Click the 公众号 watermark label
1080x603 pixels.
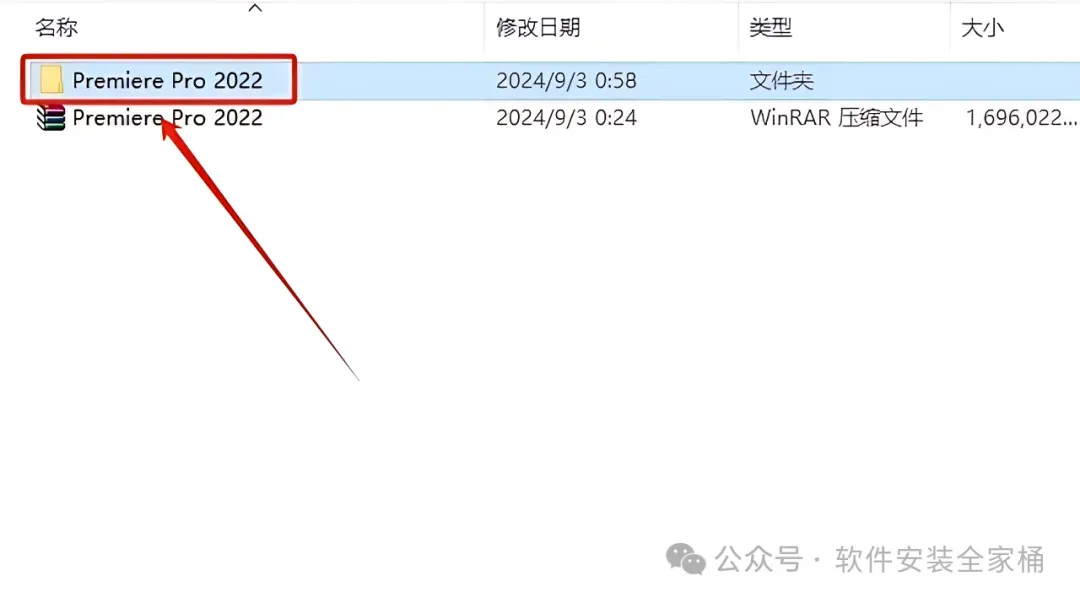759,559
